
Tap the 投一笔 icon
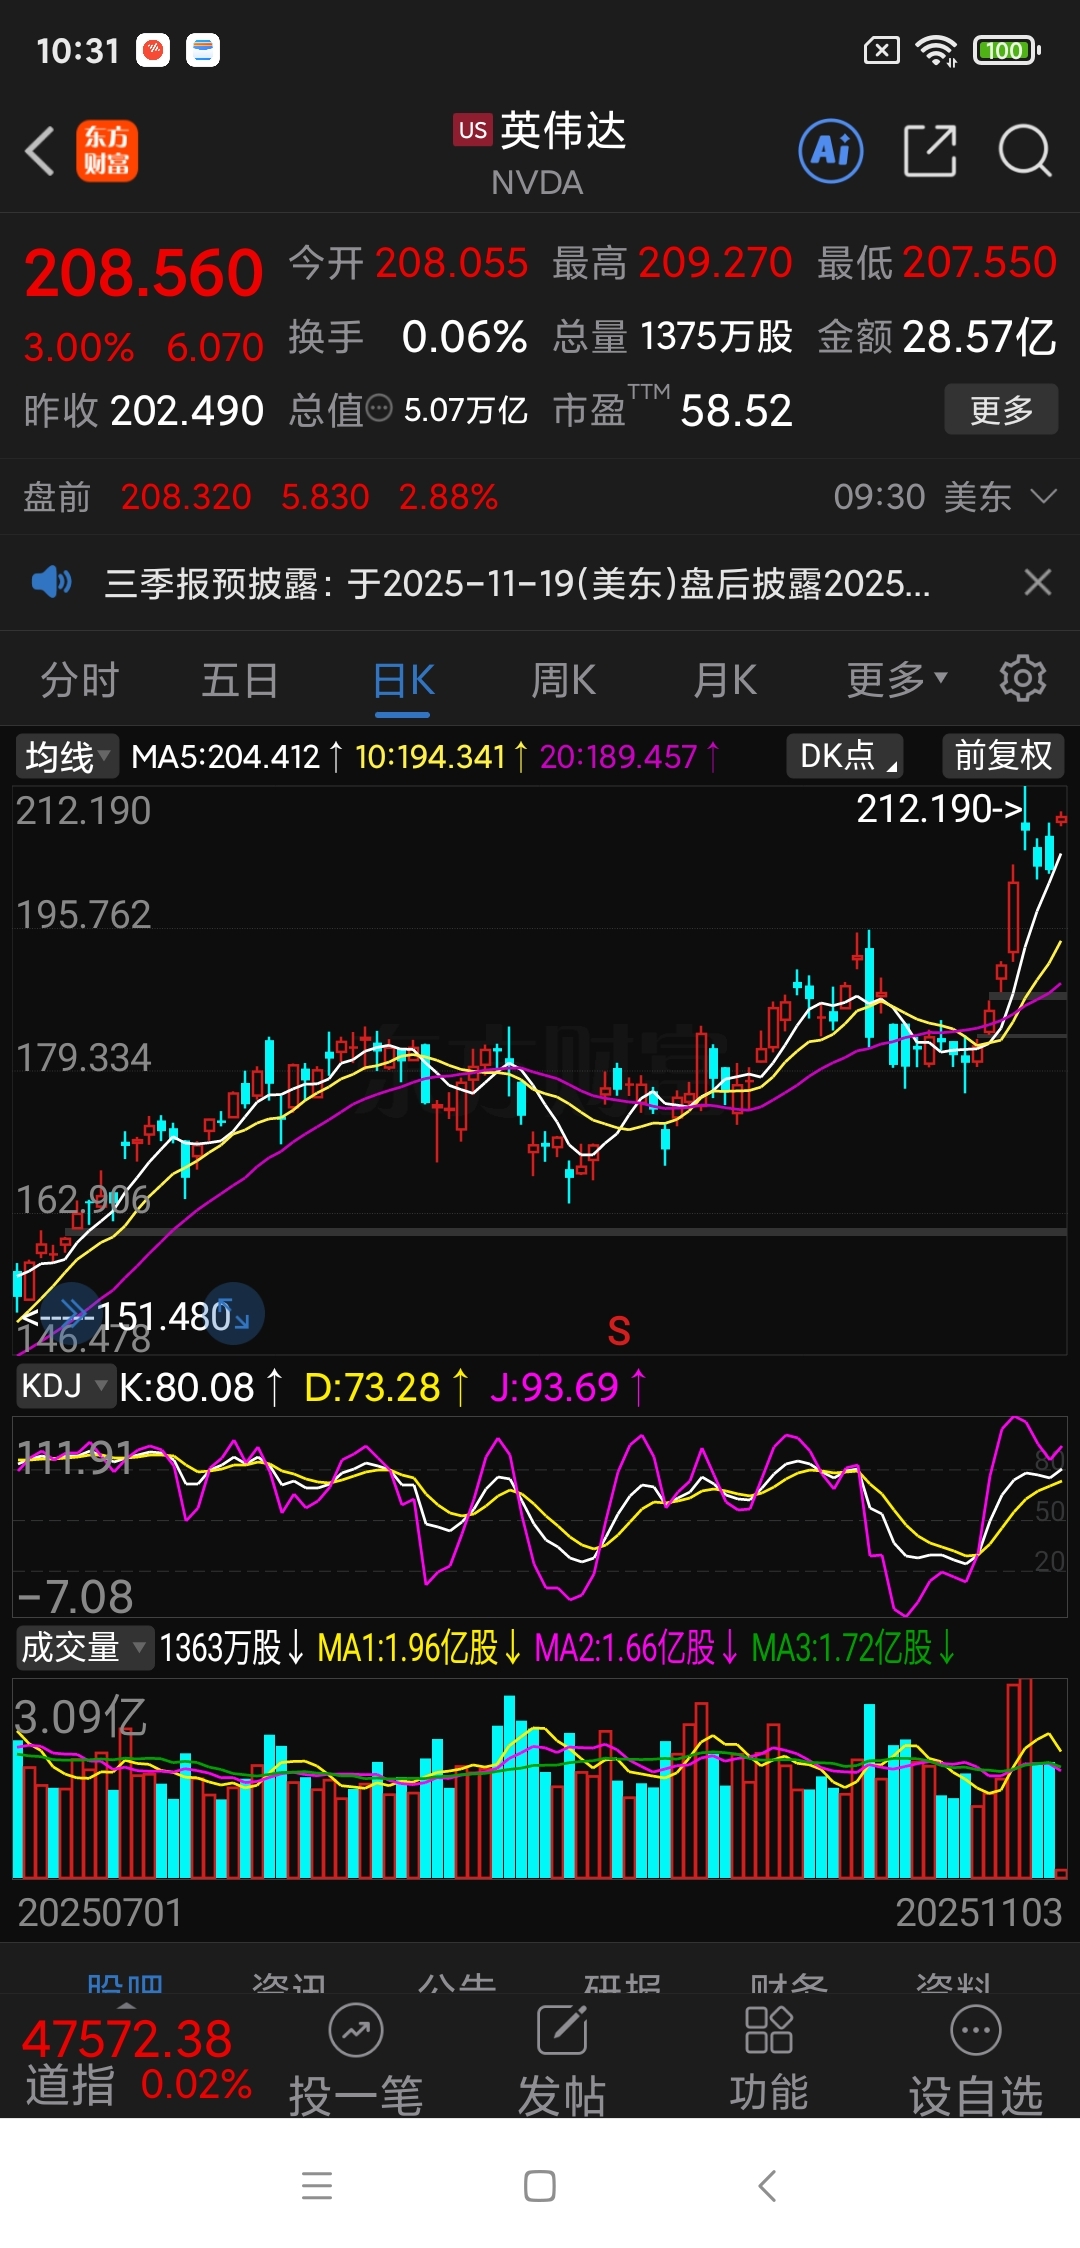pos(356,2031)
